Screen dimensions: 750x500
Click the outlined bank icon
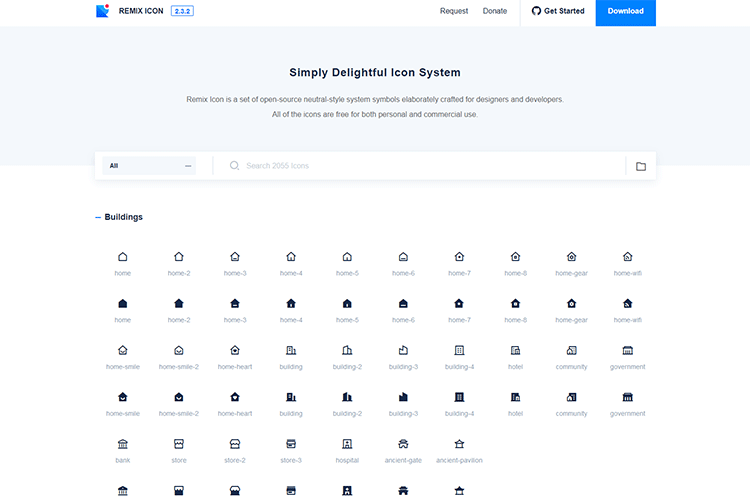click(123, 444)
